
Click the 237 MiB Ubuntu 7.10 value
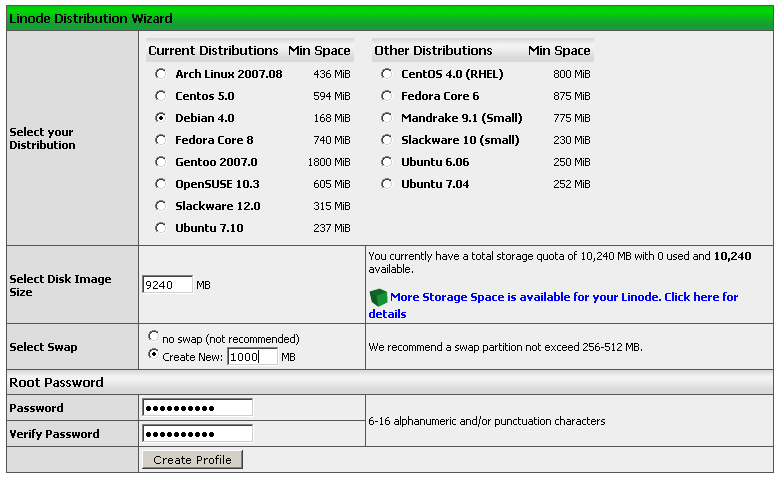pyautogui.click(x=332, y=228)
